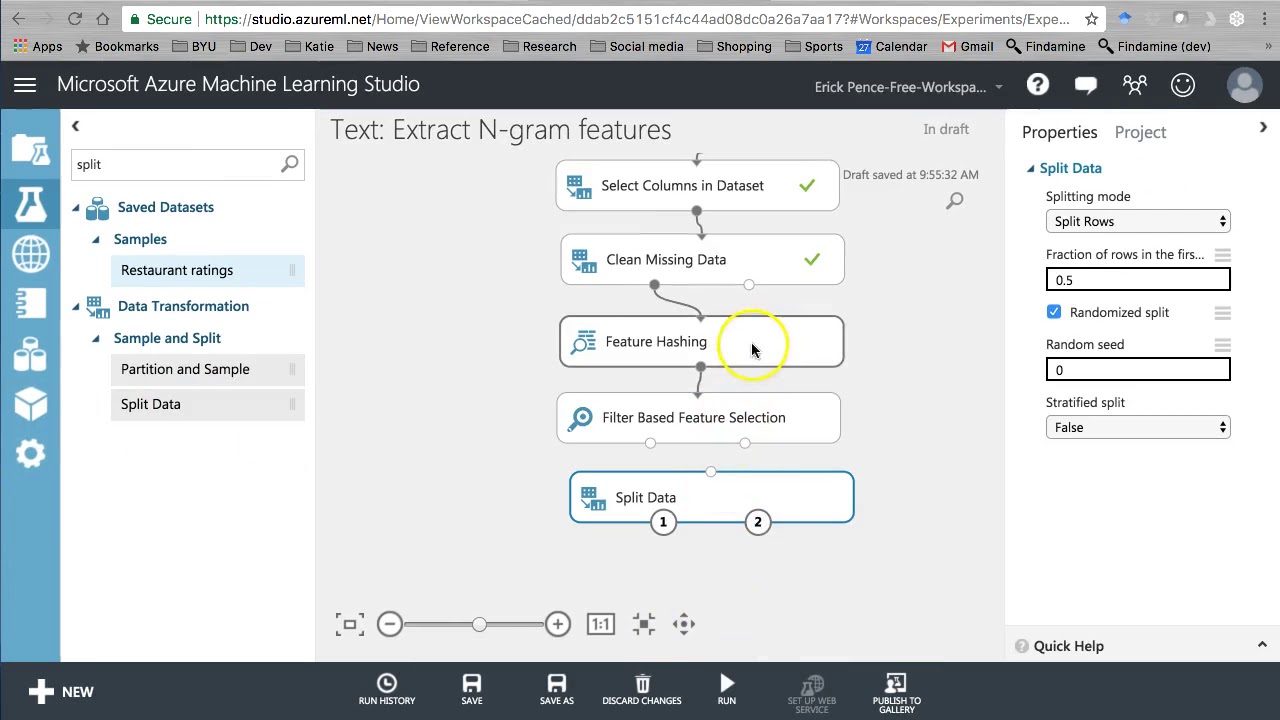Open parameter menu for Random seed
This screenshot has width=1280, height=720.
1222,345
